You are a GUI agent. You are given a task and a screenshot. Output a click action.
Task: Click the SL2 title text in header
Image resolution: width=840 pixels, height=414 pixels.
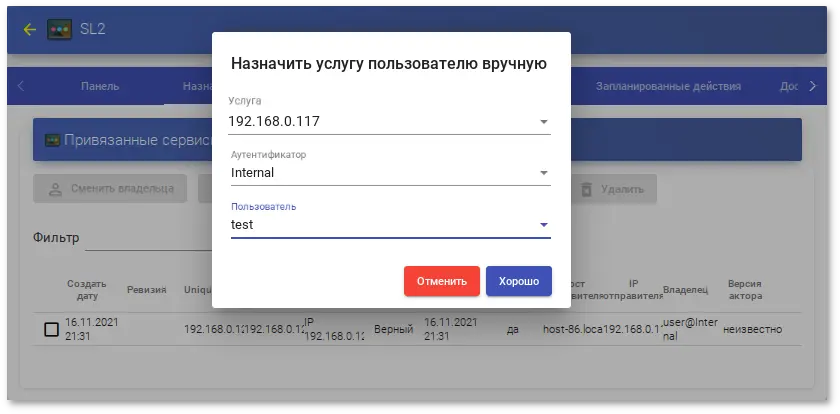(93, 29)
